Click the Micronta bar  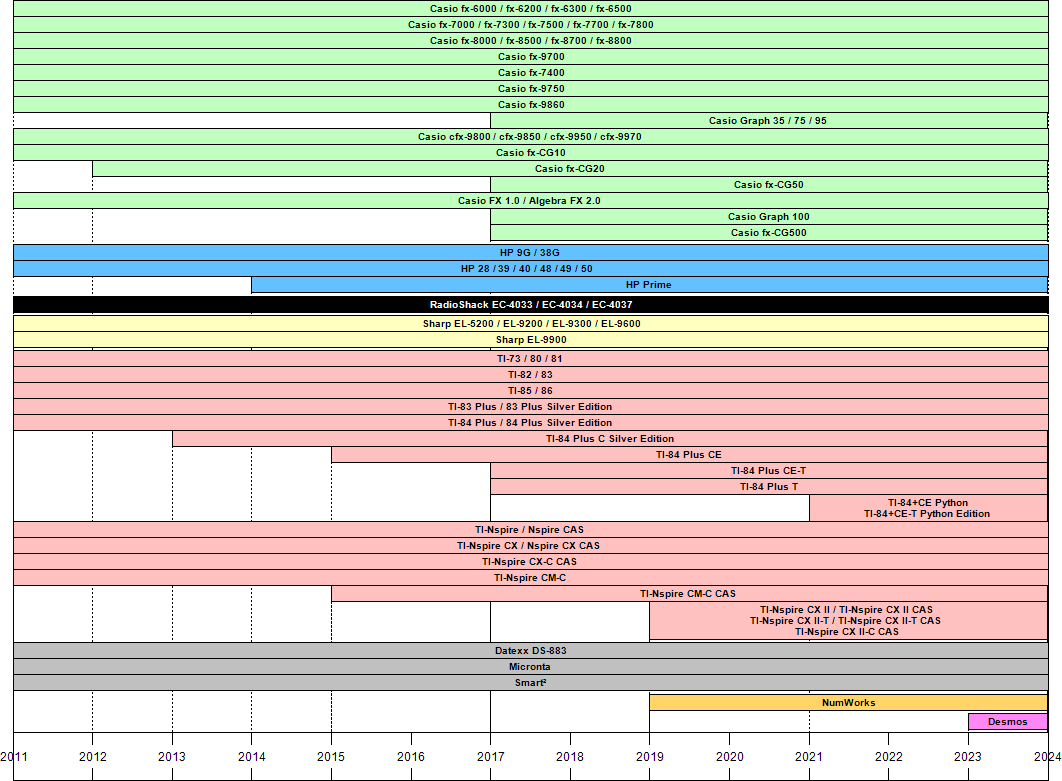[x=531, y=667]
